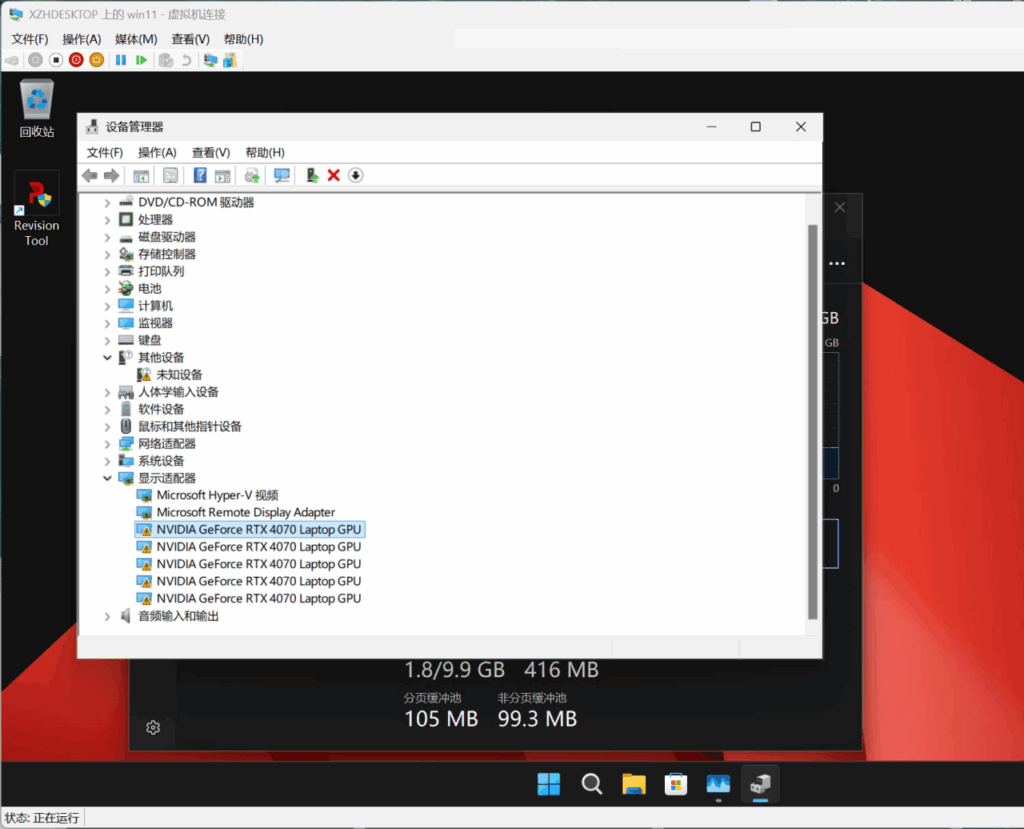Click the Scan for hardware changes icon
Viewport: 1024px width, 829px height.
(282, 176)
